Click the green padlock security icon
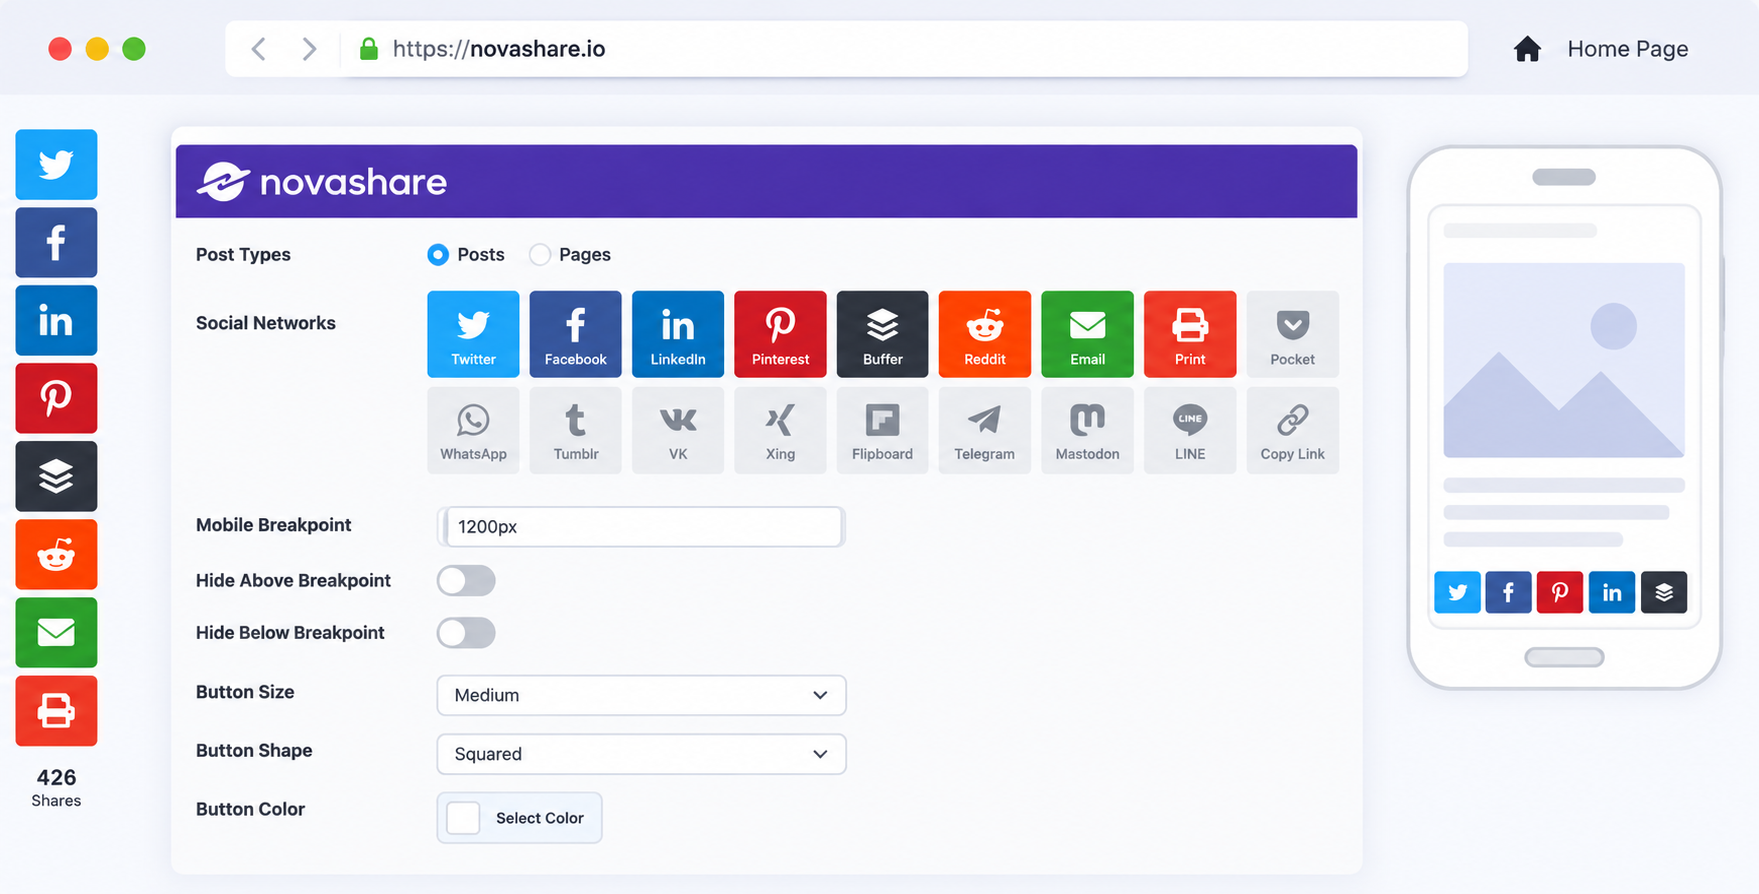This screenshot has height=894, width=1759. pyautogui.click(x=369, y=49)
